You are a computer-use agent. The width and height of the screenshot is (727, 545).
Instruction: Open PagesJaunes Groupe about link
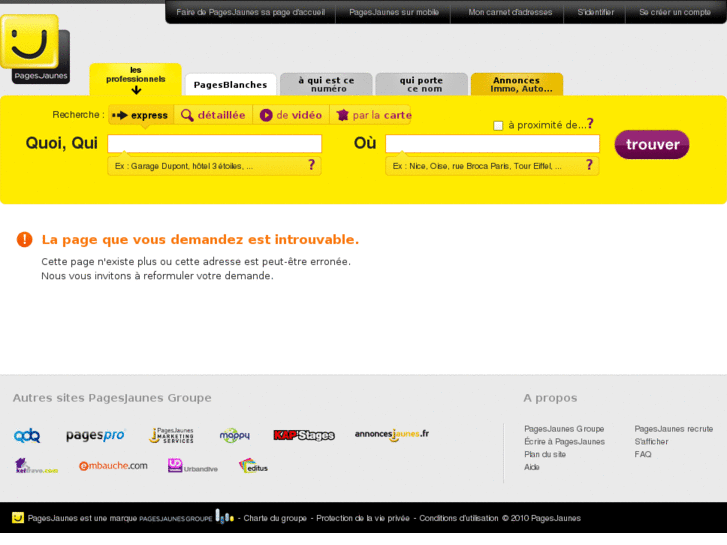(x=564, y=429)
